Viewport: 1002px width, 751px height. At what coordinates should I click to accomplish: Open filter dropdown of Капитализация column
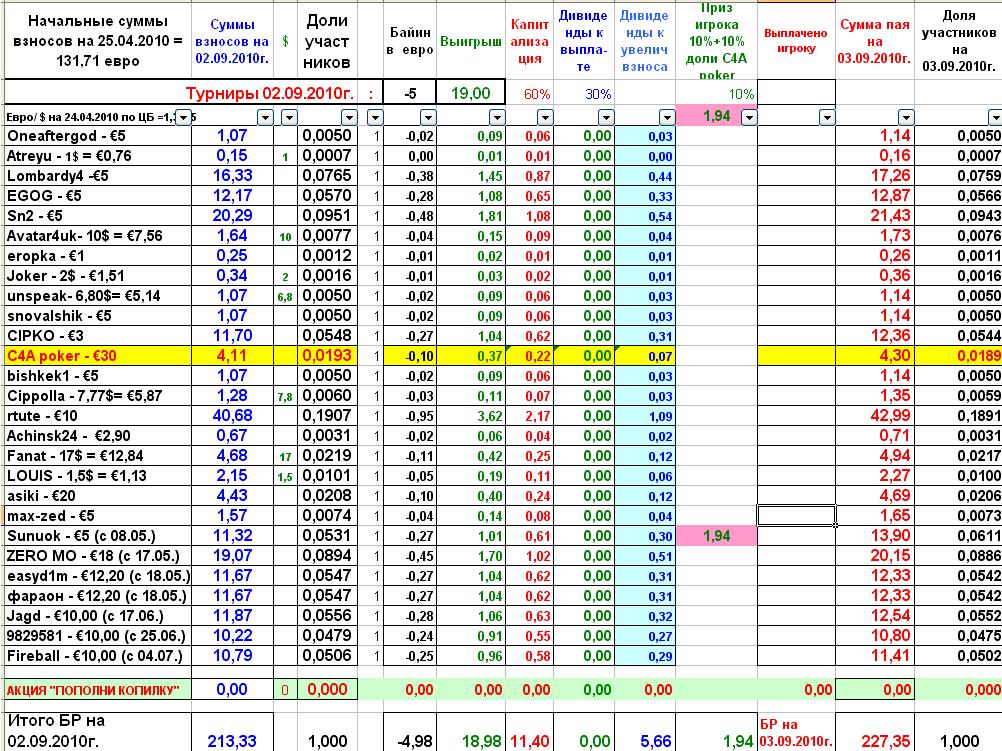click(545, 118)
